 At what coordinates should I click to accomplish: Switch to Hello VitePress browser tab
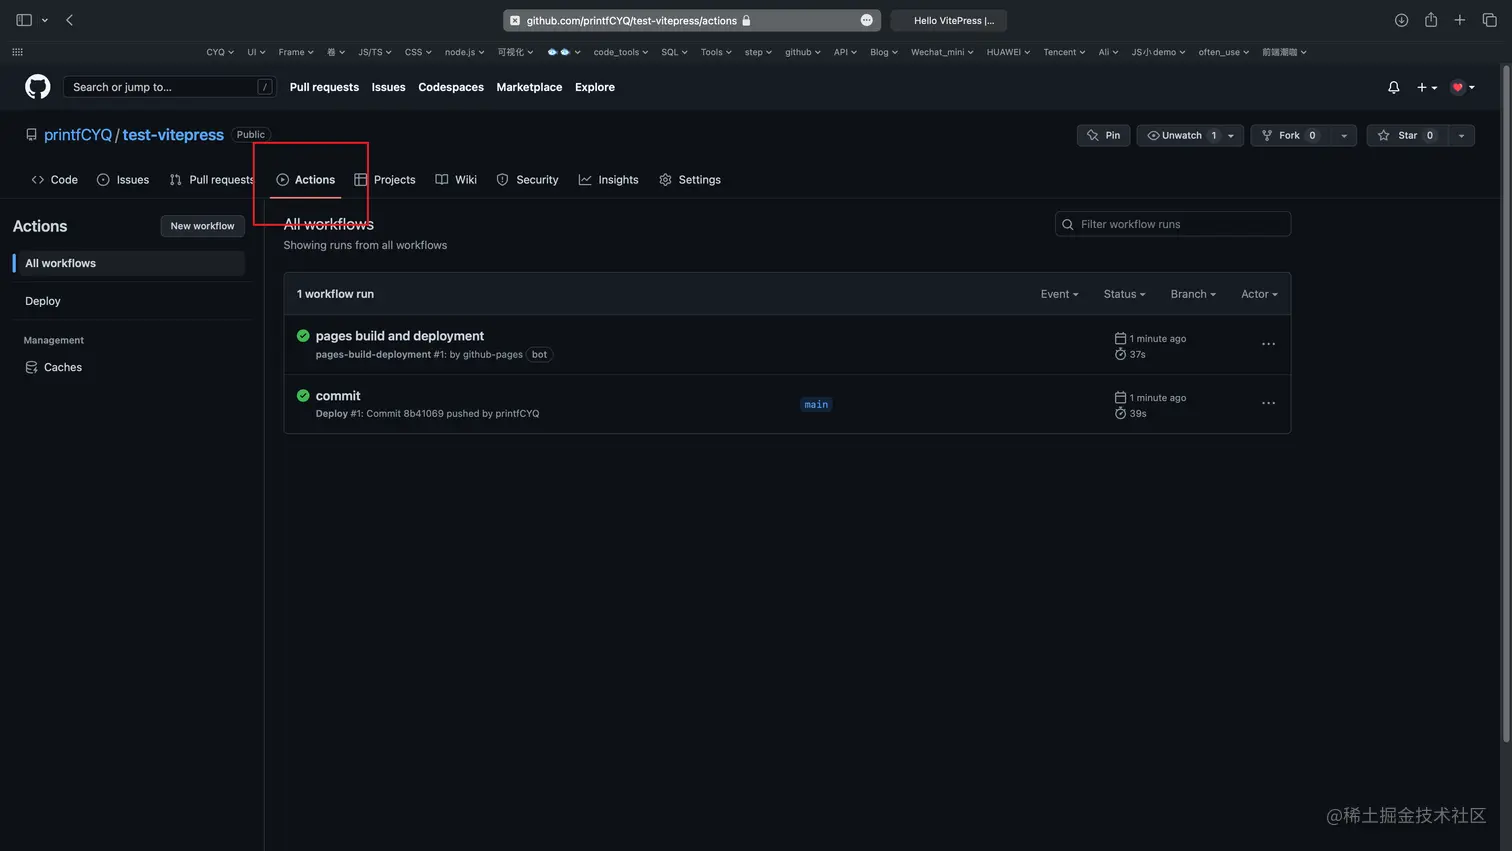[948, 20]
